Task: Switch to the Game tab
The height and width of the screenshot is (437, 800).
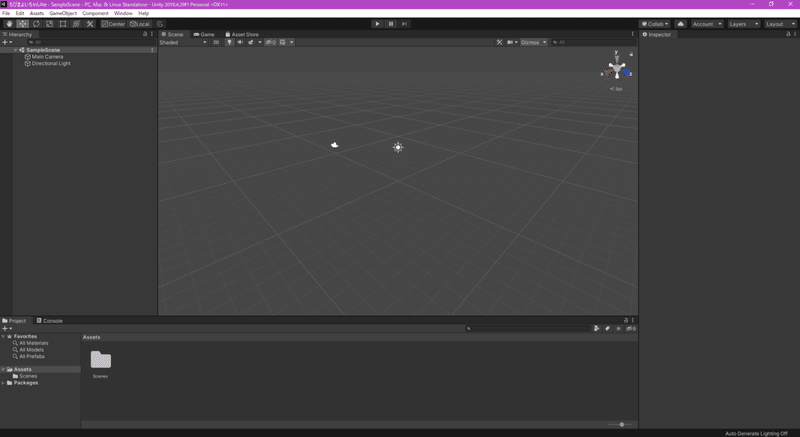Action: (204, 35)
